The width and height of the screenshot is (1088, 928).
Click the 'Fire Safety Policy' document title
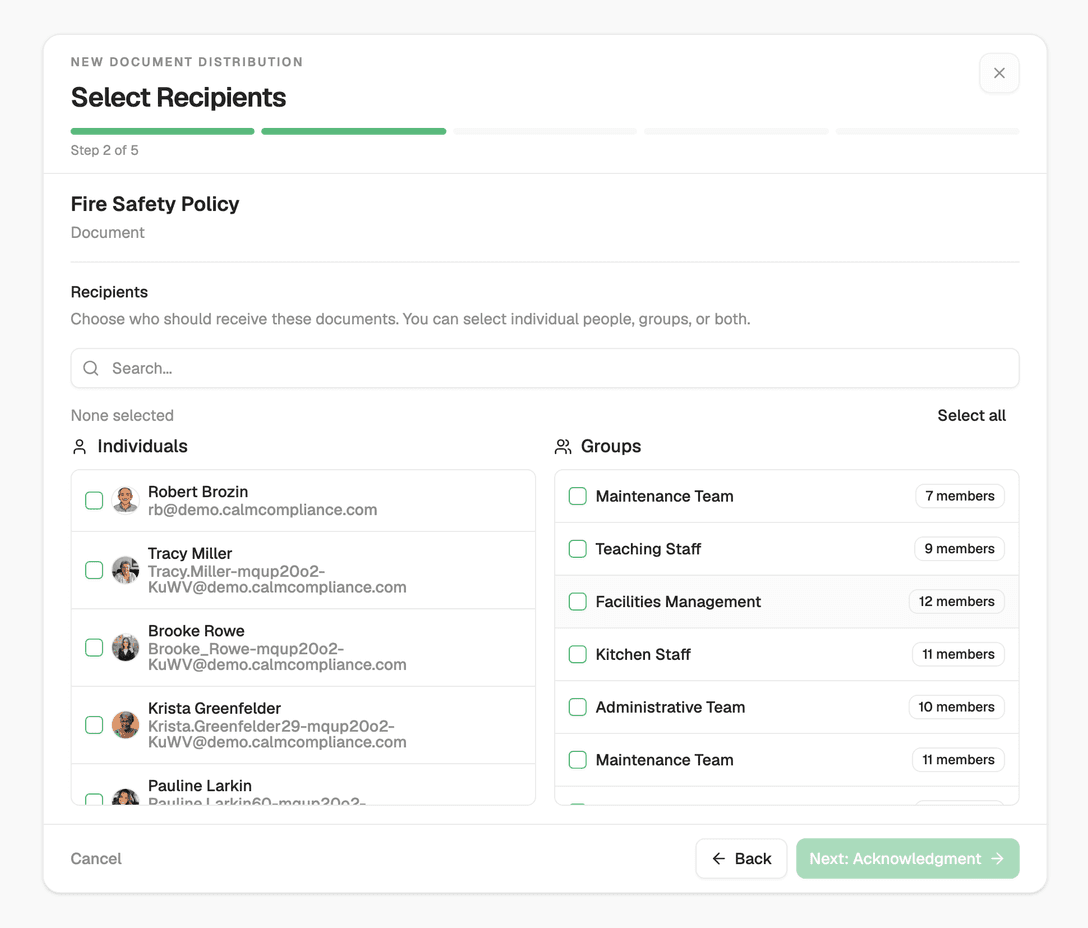tap(155, 204)
